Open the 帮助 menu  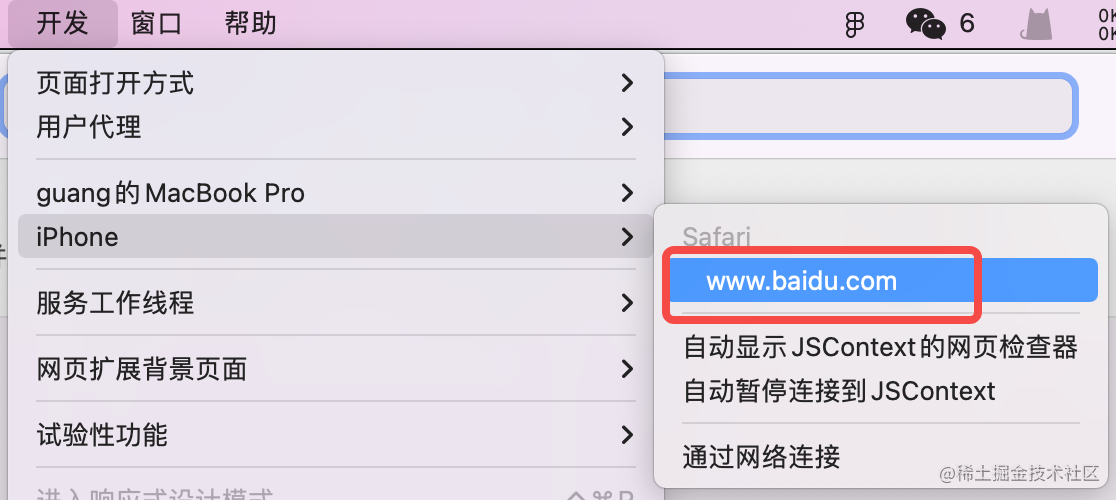[x=251, y=23]
